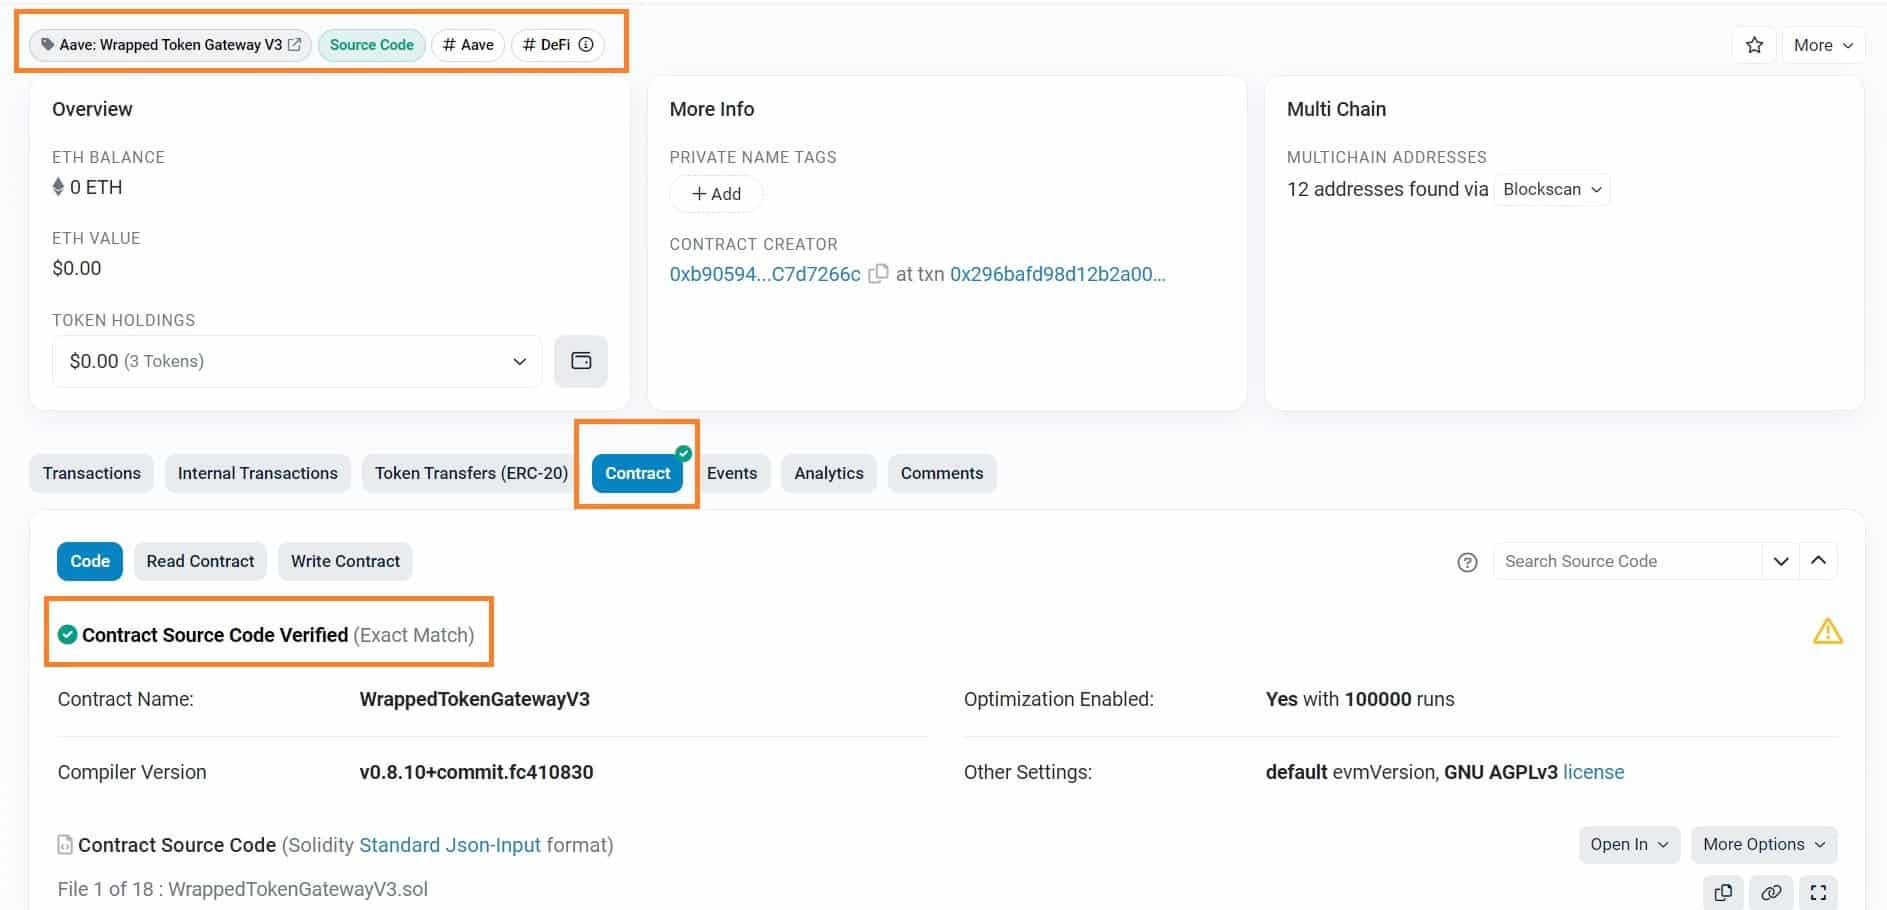Open the 'Open In' dropdown
The width and height of the screenshot is (1887, 910).
[x=1629, y=844]
